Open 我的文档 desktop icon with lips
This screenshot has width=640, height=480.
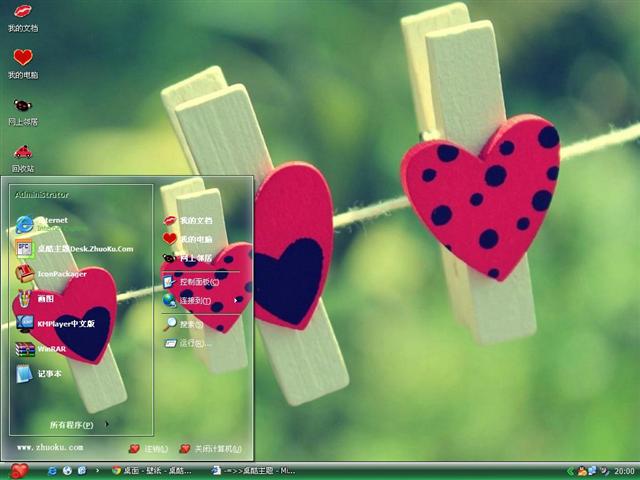click(22, 12)
